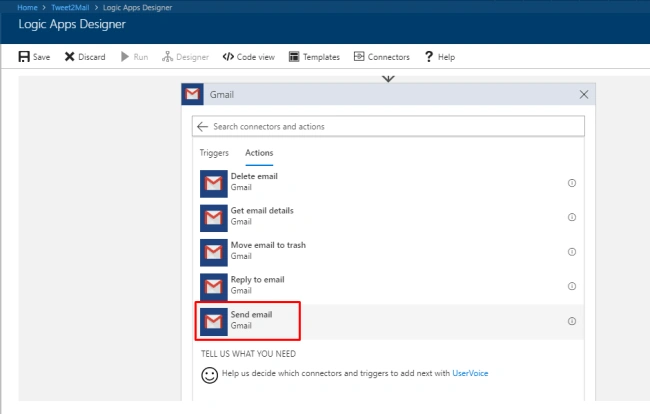Viewport: 650px width, 414px height.
Task: Show info icon for Send email
Action: (572, 321)
